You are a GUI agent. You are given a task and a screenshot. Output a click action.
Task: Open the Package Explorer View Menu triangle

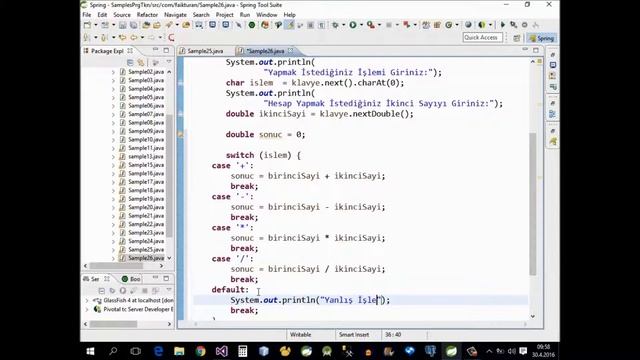[169, 62]
